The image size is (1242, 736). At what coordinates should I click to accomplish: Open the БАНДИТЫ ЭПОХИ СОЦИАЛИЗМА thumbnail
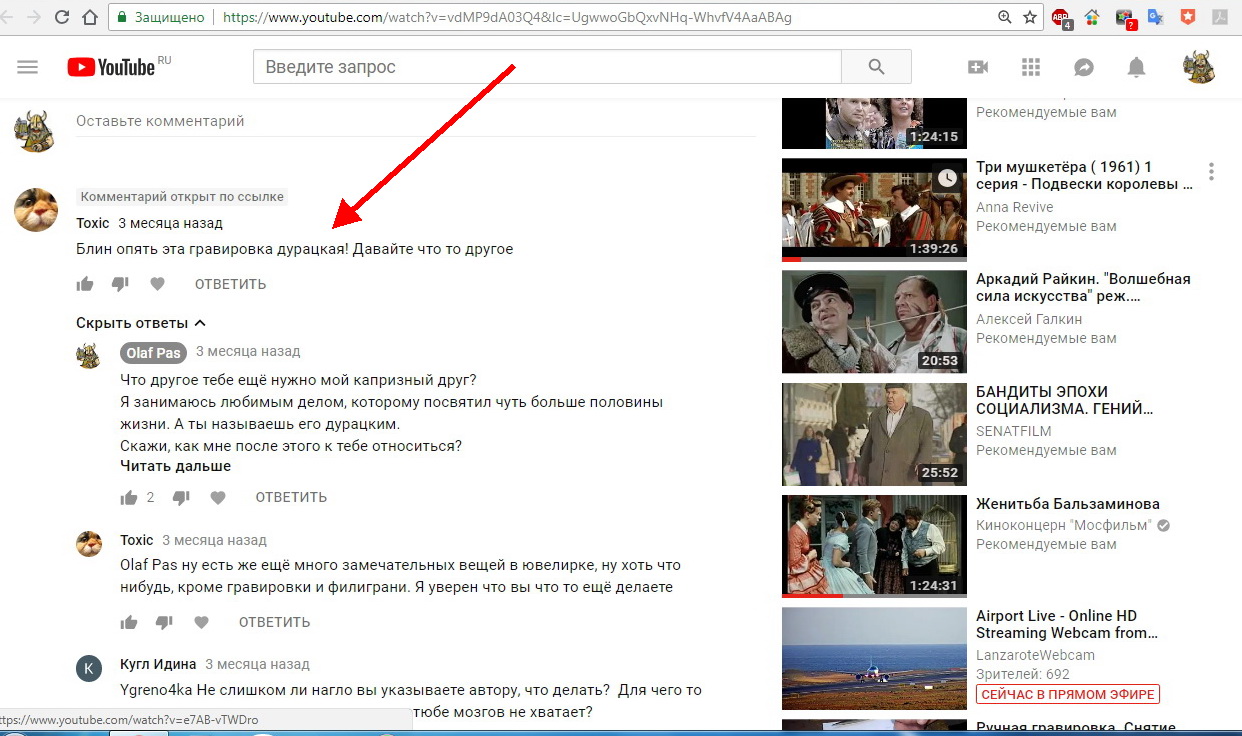[x=874, y=433]
